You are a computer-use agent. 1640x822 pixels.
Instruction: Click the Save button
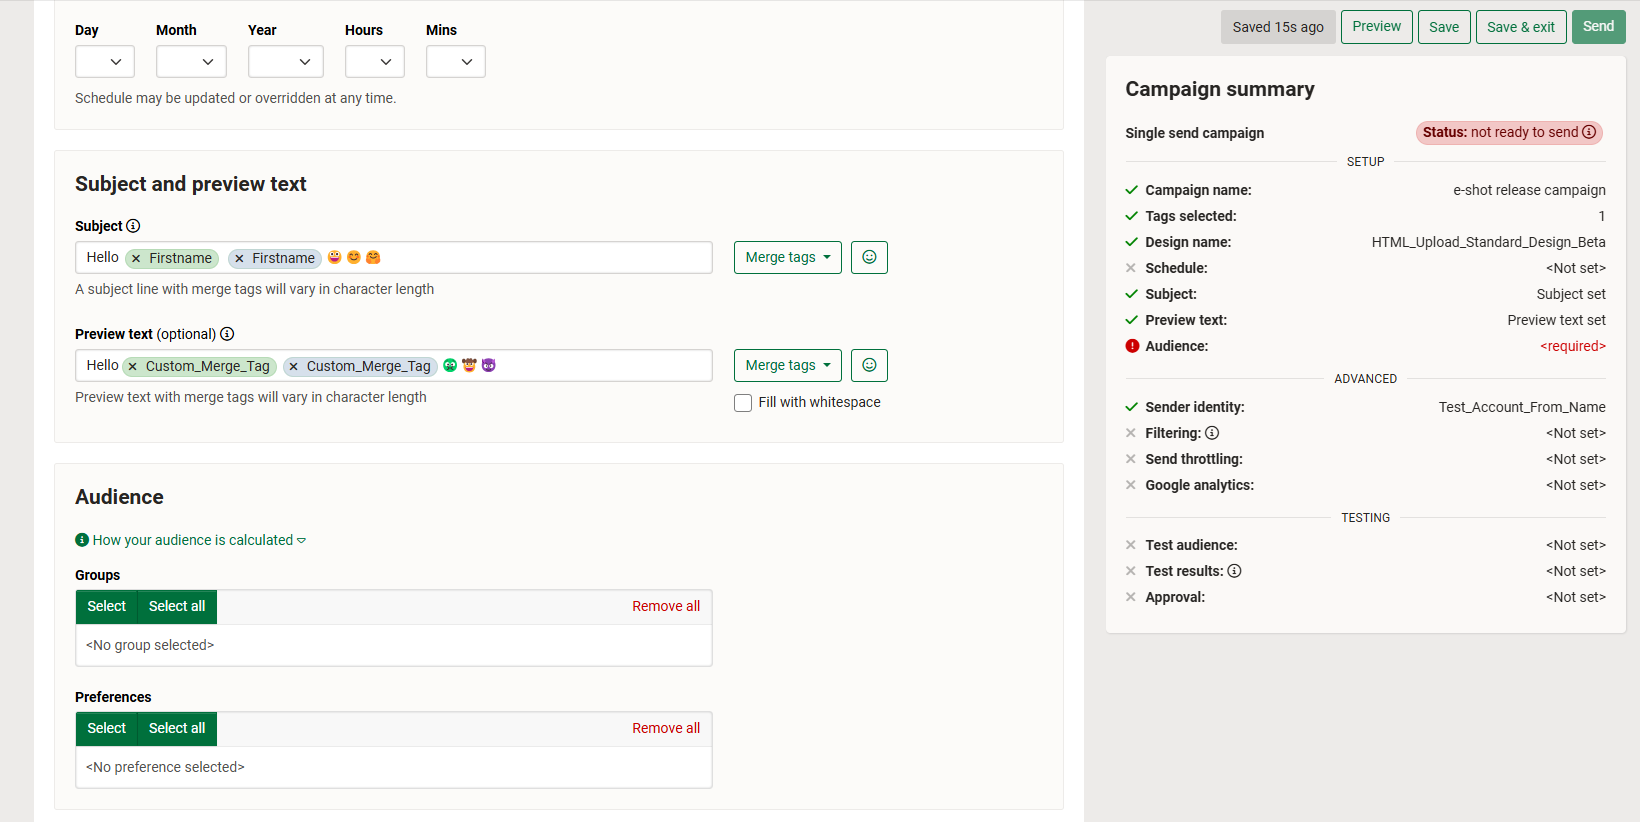(x=1444, y=27)
